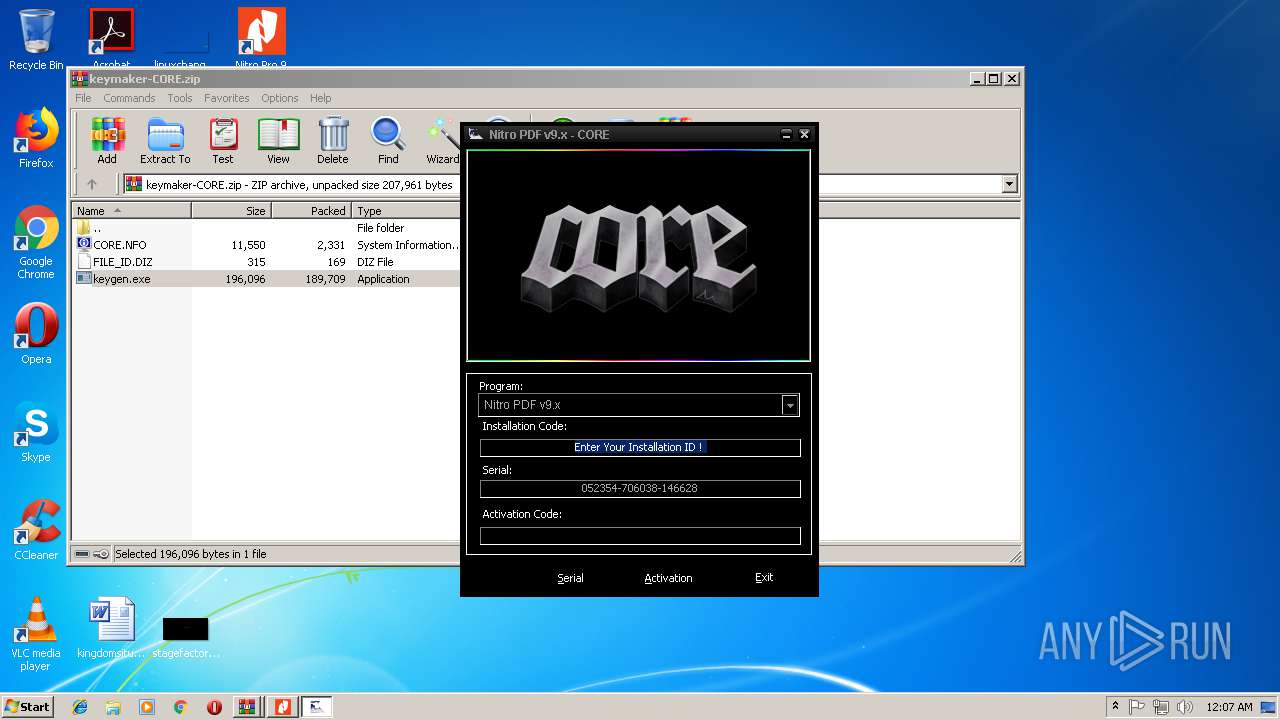
Task: Click the Opera icon in taskbar
Action: (x=214, y=707)
